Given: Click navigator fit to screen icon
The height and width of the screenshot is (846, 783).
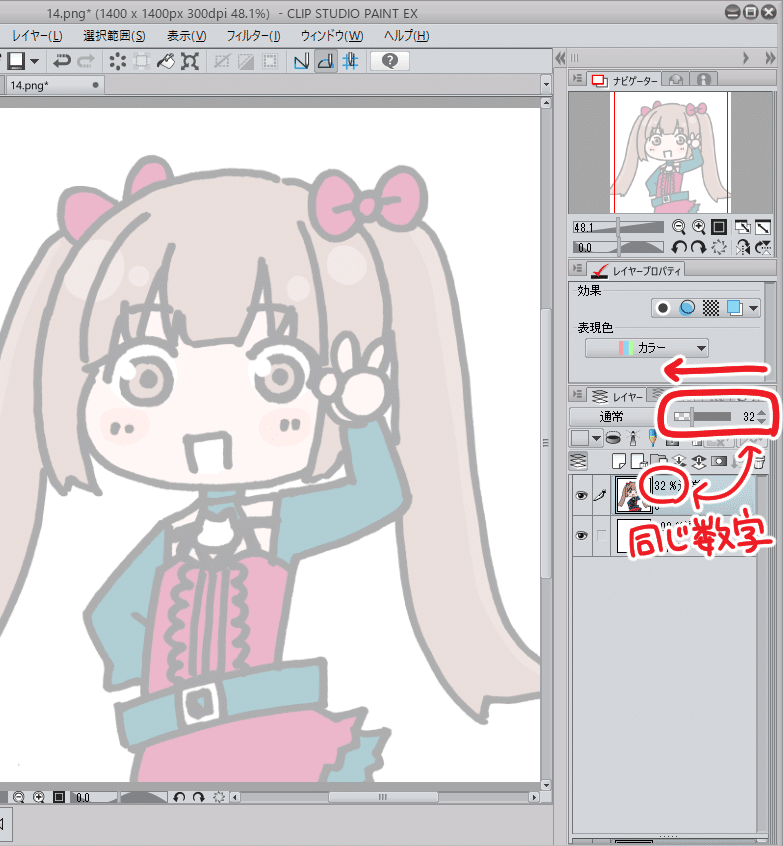Looking at the screenshot, I should pyautogui.click(x=743, y=227).
